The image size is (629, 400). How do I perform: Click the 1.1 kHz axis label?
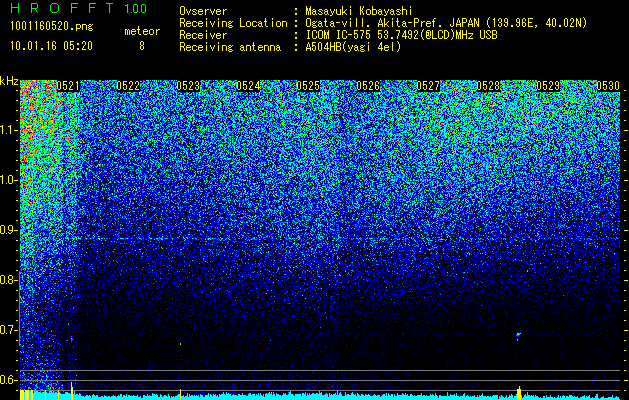9,130
